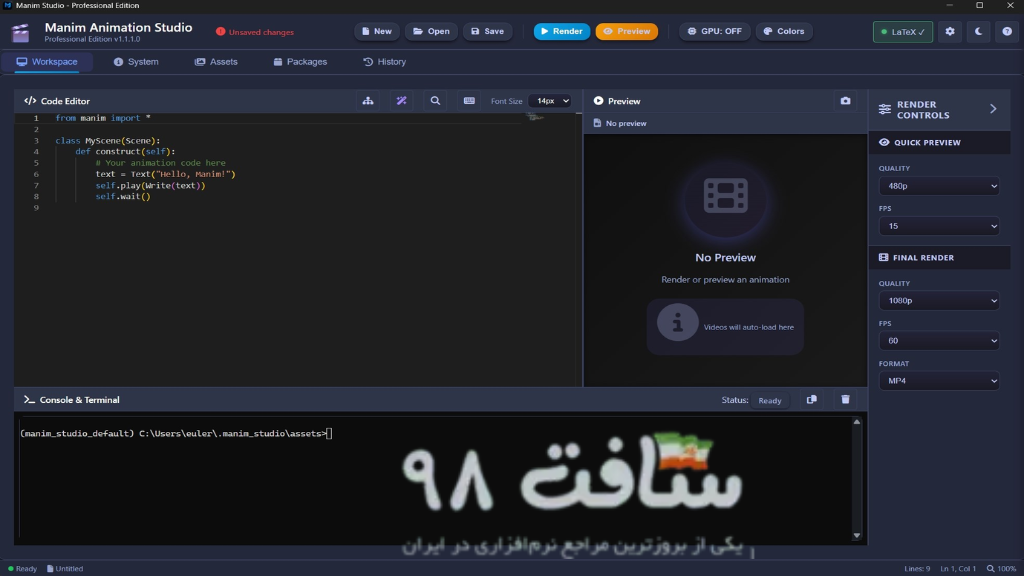The image size is (1024, 576).
Task: Toggle GPU: OFF button
Action: (x=714, y=31)
